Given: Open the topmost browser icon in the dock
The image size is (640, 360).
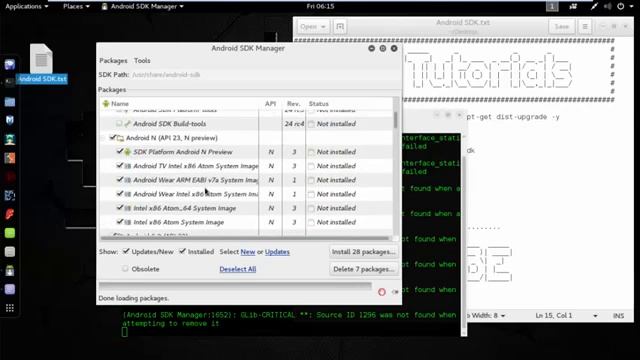Looking at the screenshot, I should click(x=10, y=64).
